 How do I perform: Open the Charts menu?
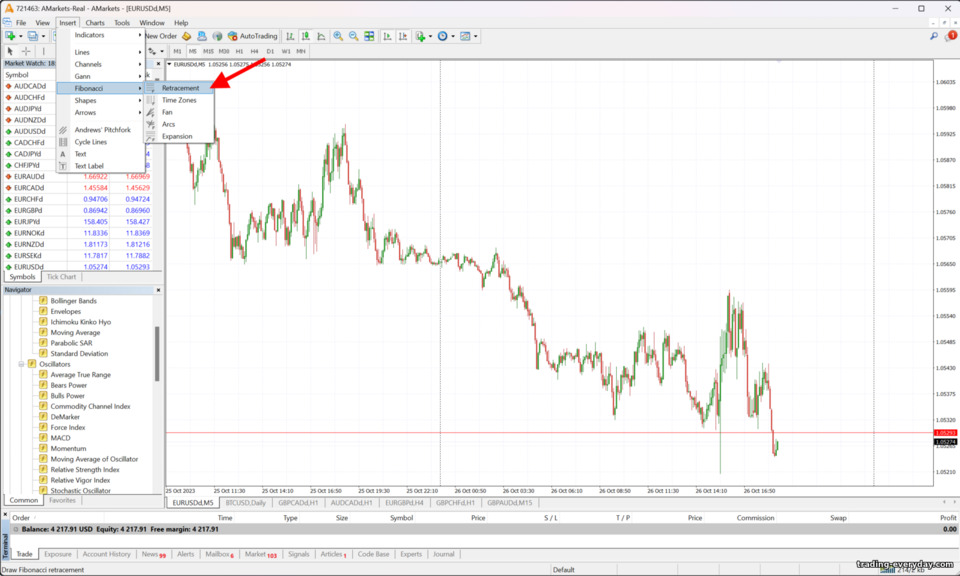(95, 23)
